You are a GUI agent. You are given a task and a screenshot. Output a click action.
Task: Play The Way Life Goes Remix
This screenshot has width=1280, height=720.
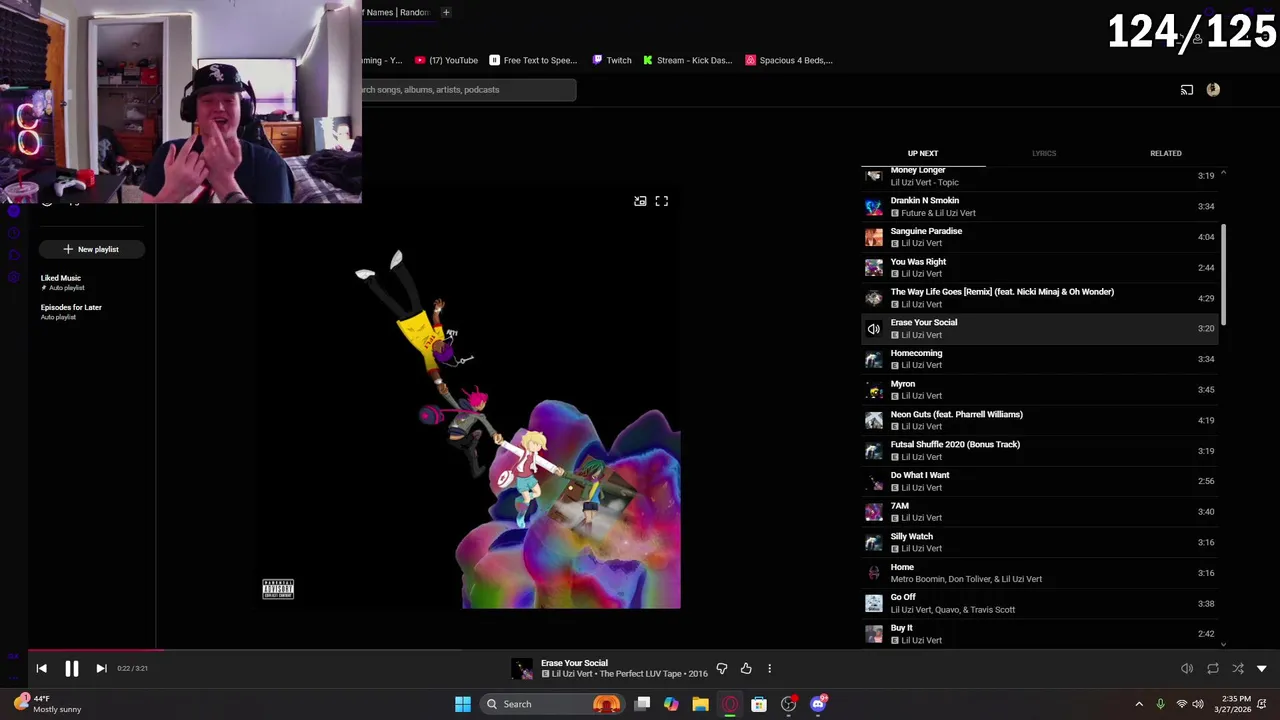coord(1040,298)
